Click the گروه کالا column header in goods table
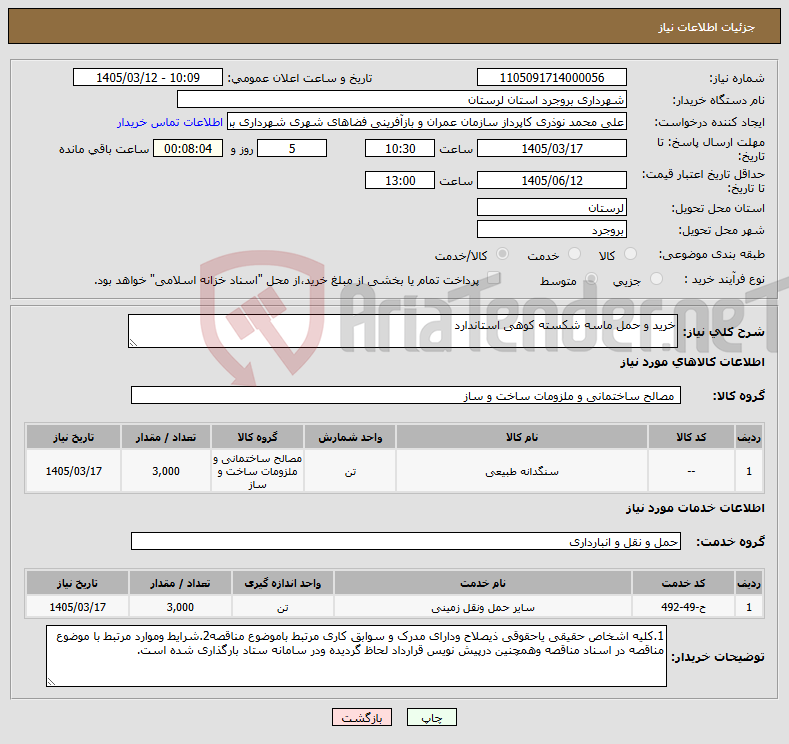The height and width of the screenshot is (744, 789). pos(257,437)
